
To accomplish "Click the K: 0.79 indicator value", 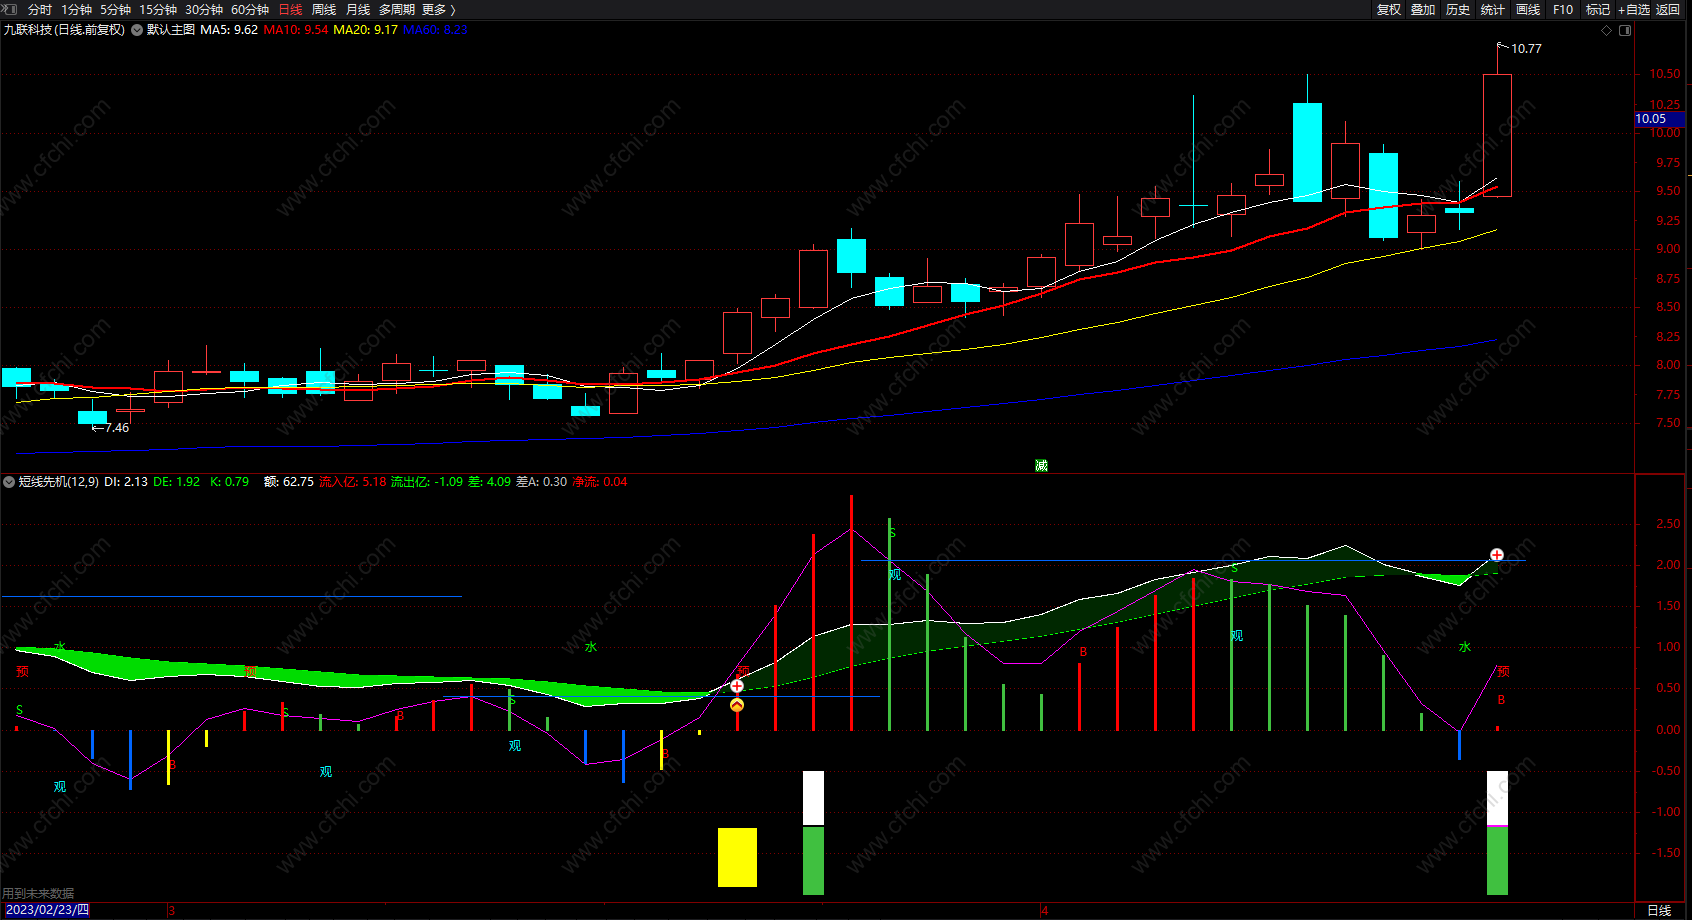I will click(x=229, y=482).
